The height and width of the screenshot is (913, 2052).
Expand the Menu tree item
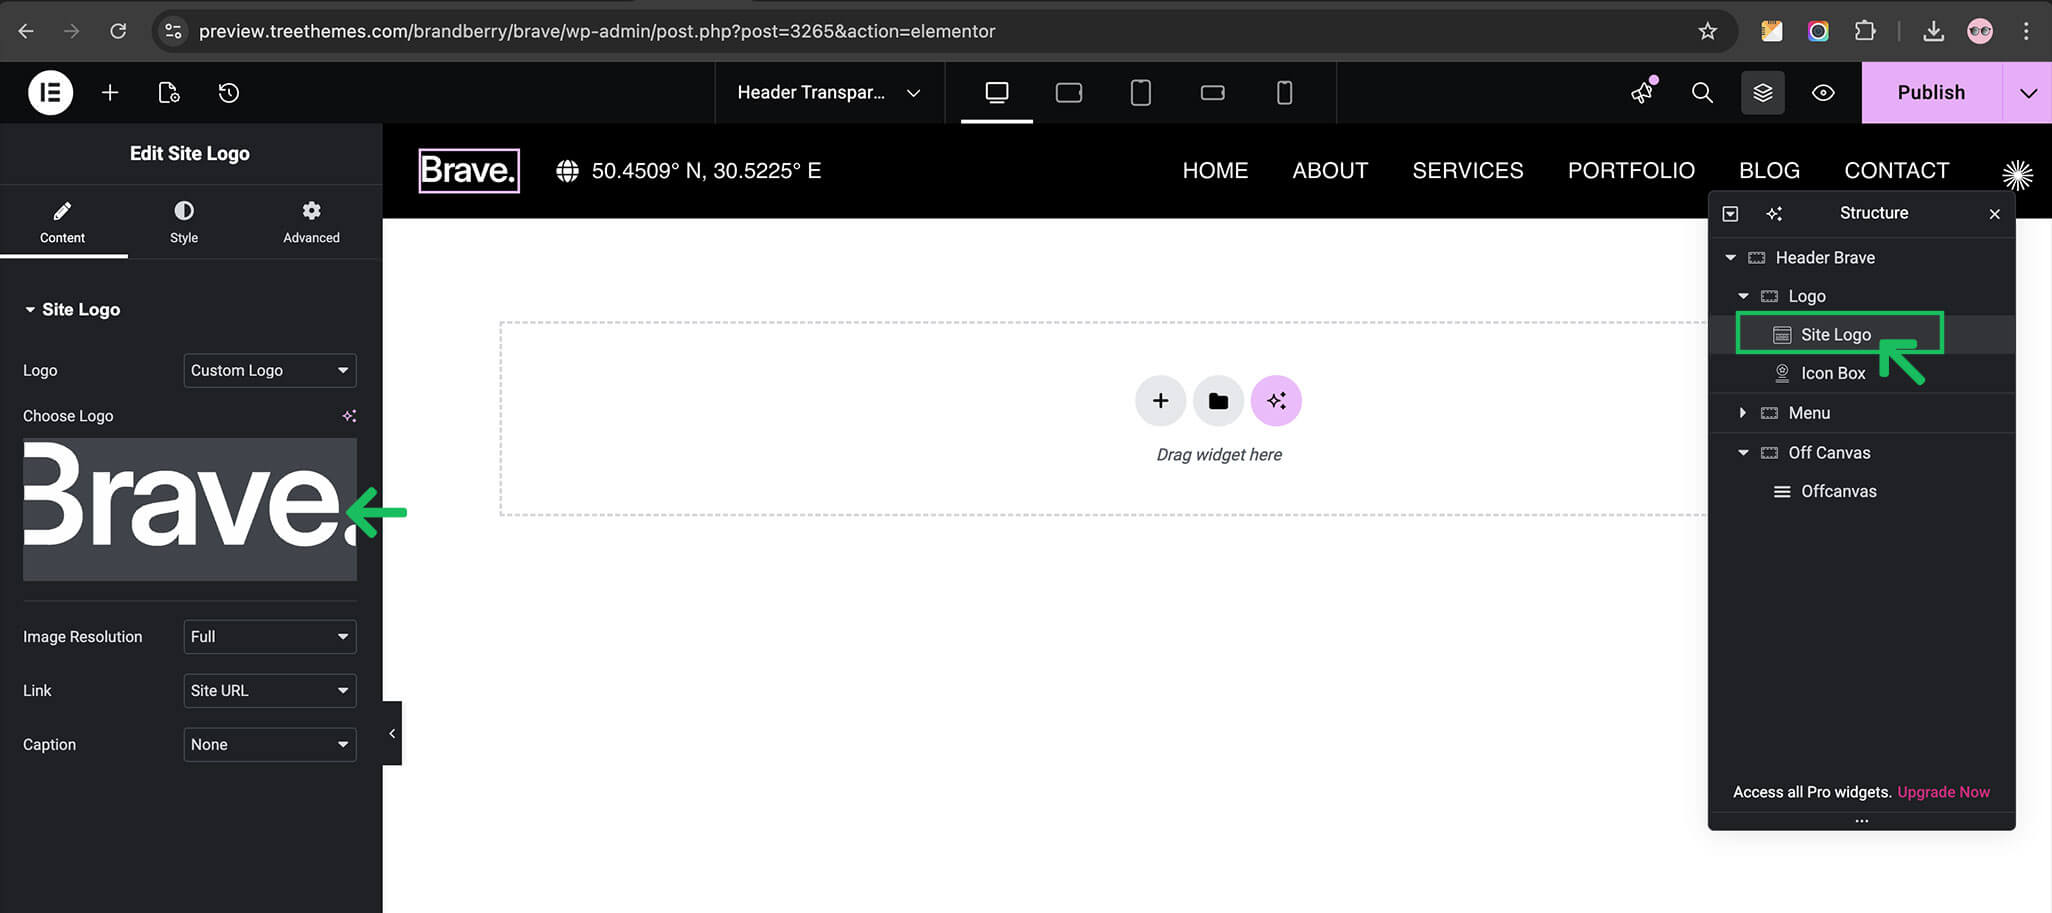[1743, 413]
